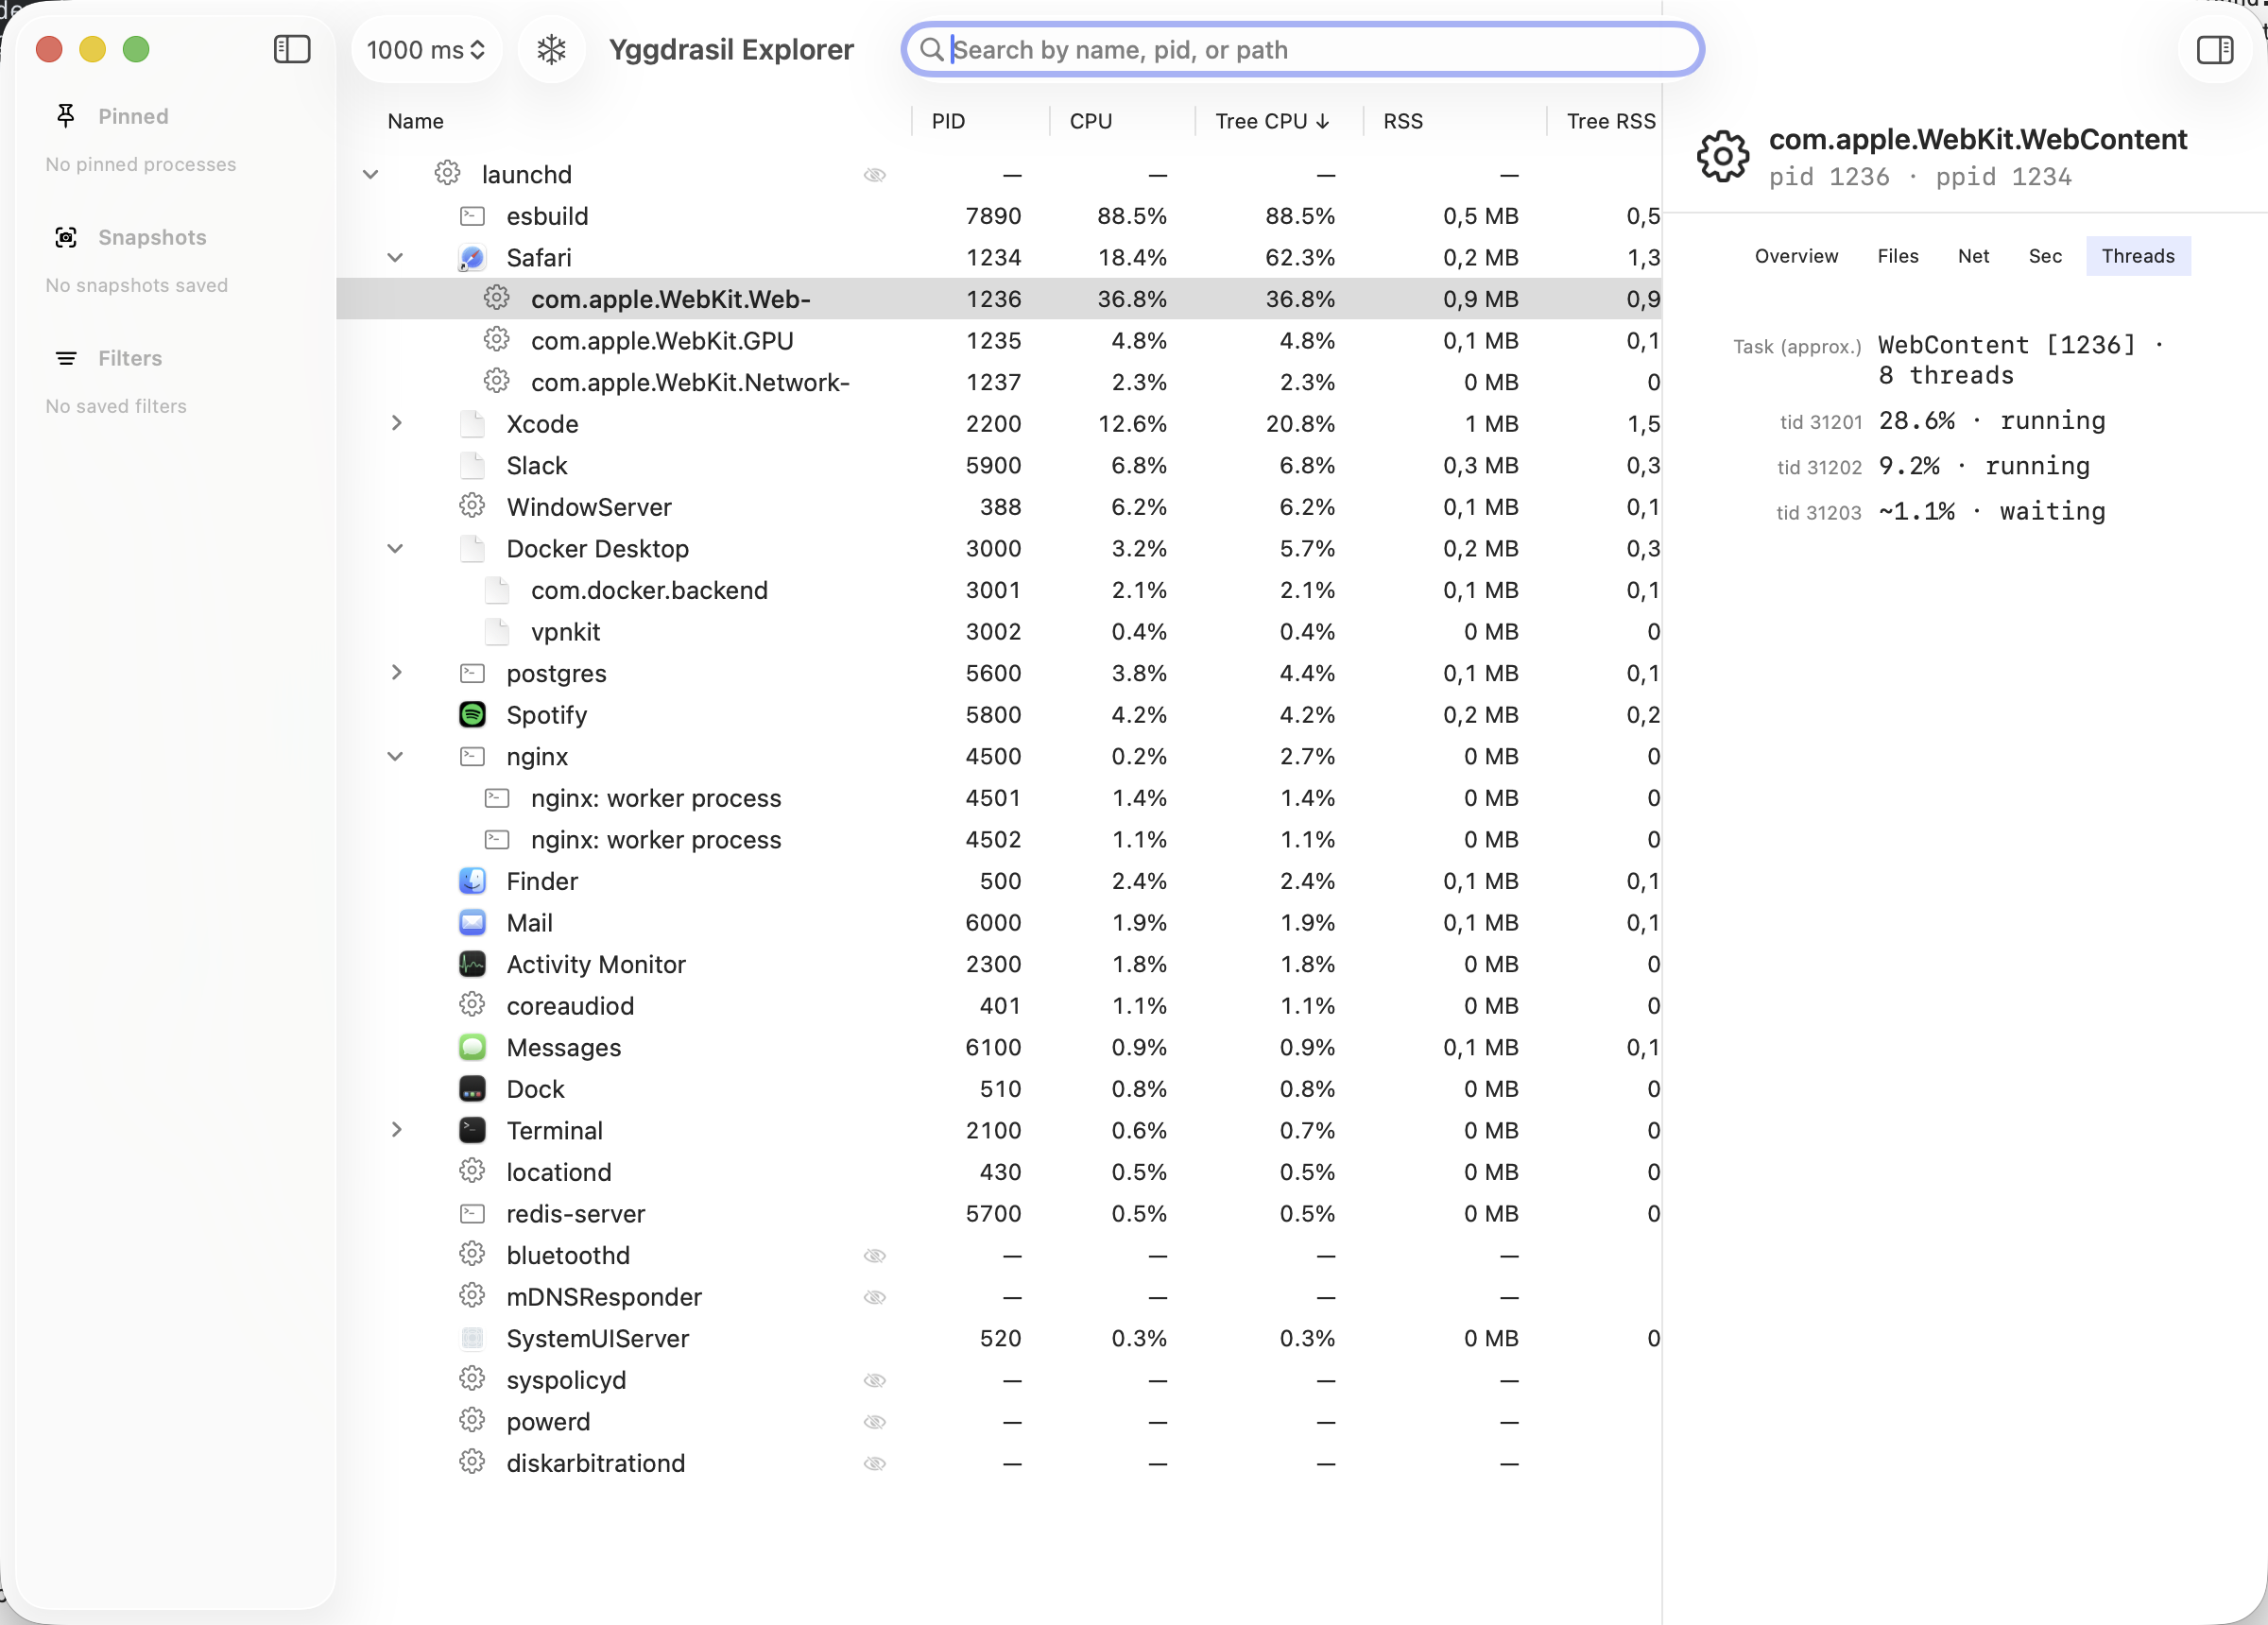Screen dimensions: 2268x1625
Task: Collapse the launchd process tree
Action: pos(371,175)
